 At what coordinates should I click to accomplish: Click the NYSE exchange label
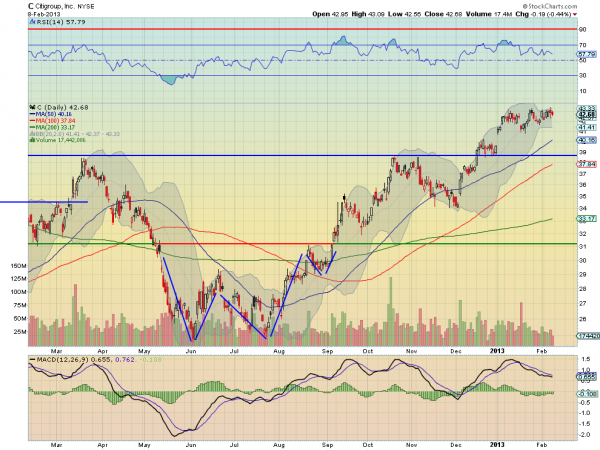(86, 7)
